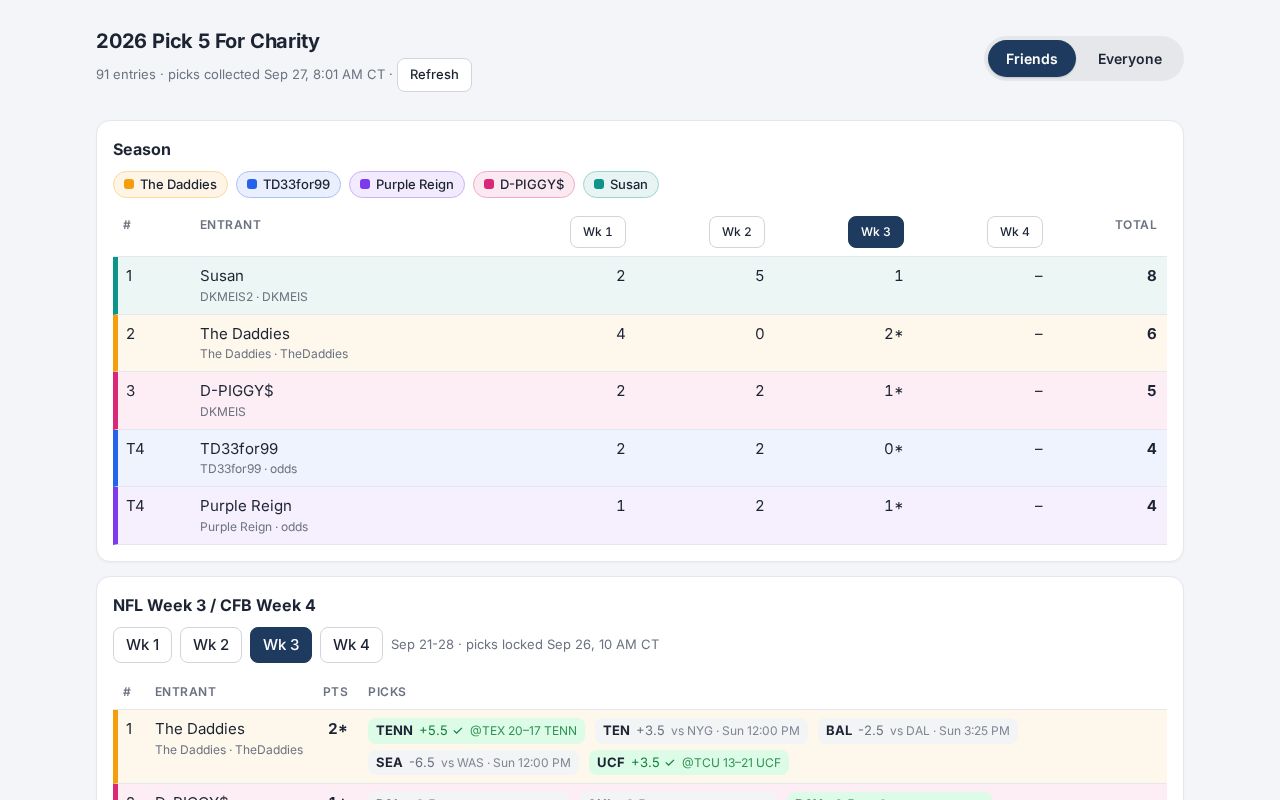Click orange swatch in The Daddies chip
This screenshot has width=1280, height=800.
coord(129,184)
